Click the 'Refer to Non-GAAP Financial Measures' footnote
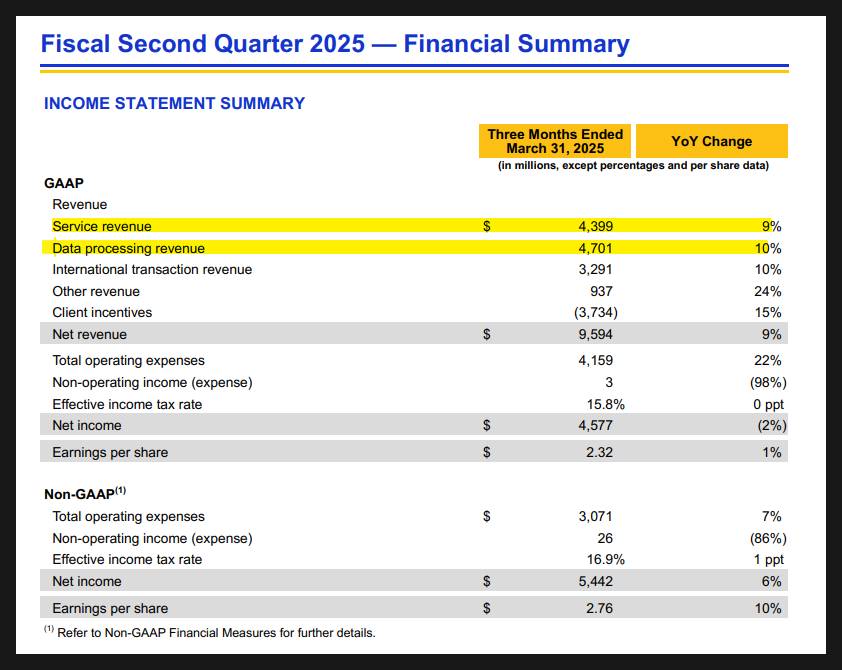 pyautogui.click(x=210, y=632)
